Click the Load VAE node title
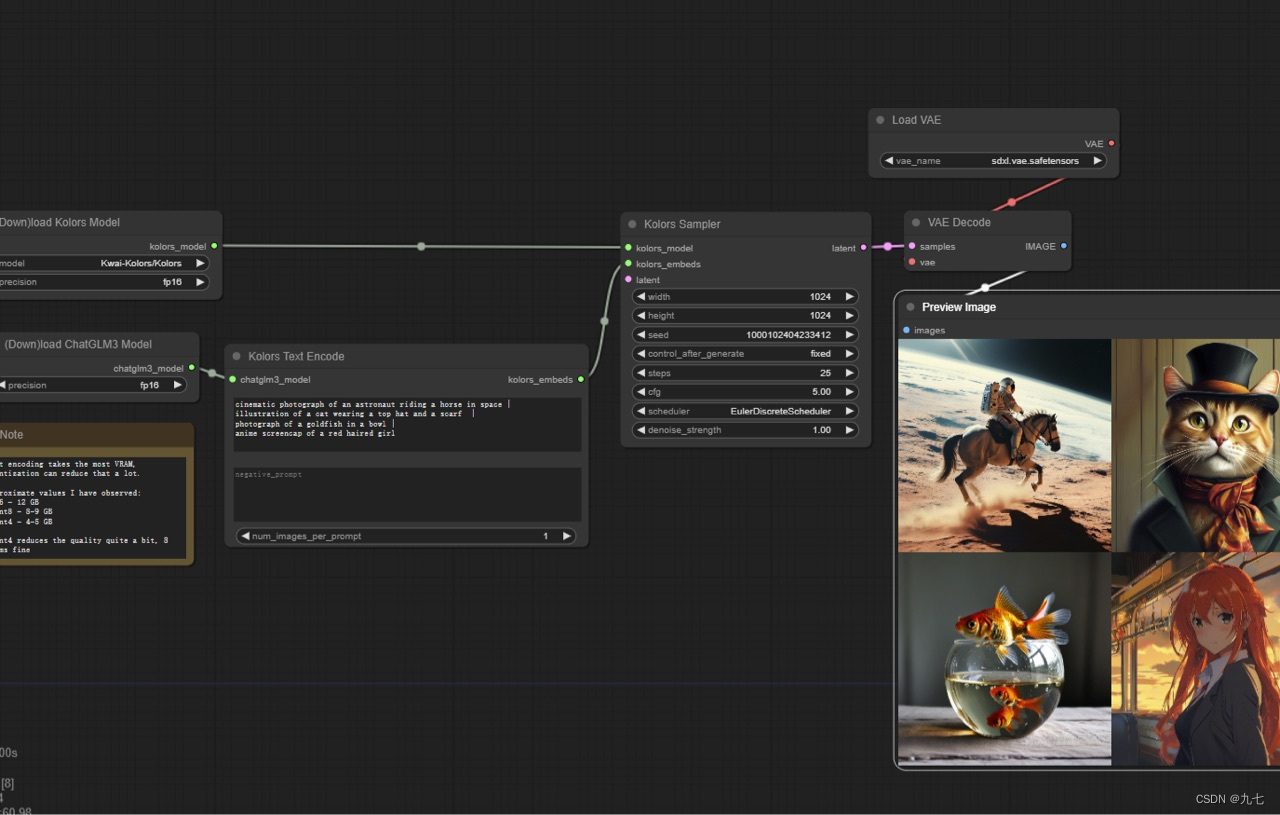 pos(916,120)
